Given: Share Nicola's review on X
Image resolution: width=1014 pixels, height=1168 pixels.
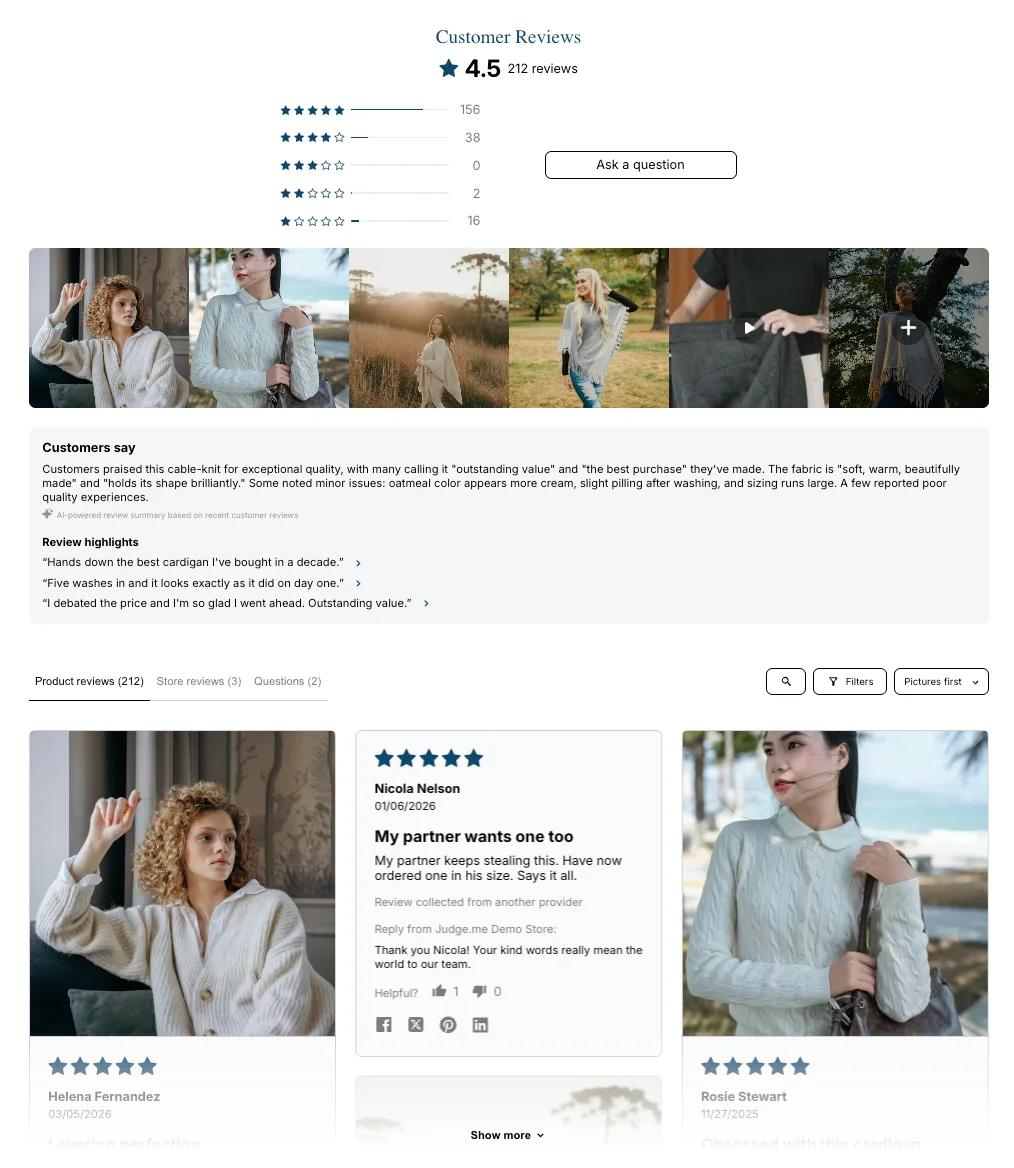Looking at the screenshot, I should pos(416,1025).
